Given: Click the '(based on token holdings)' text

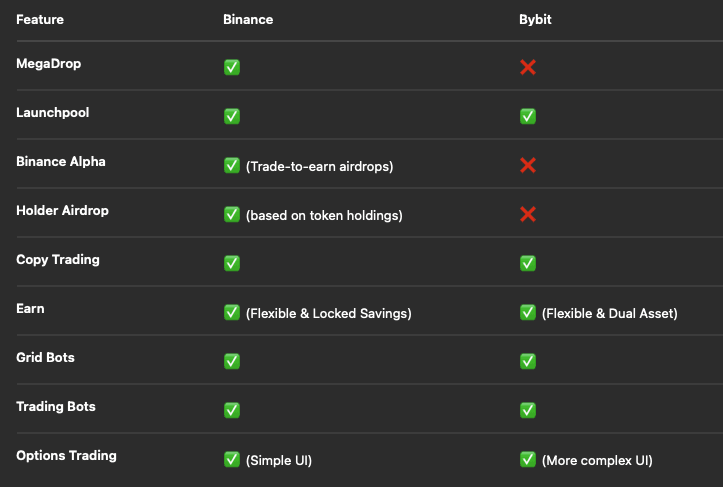Looking at the screenshot, I should tap(324, 215).
